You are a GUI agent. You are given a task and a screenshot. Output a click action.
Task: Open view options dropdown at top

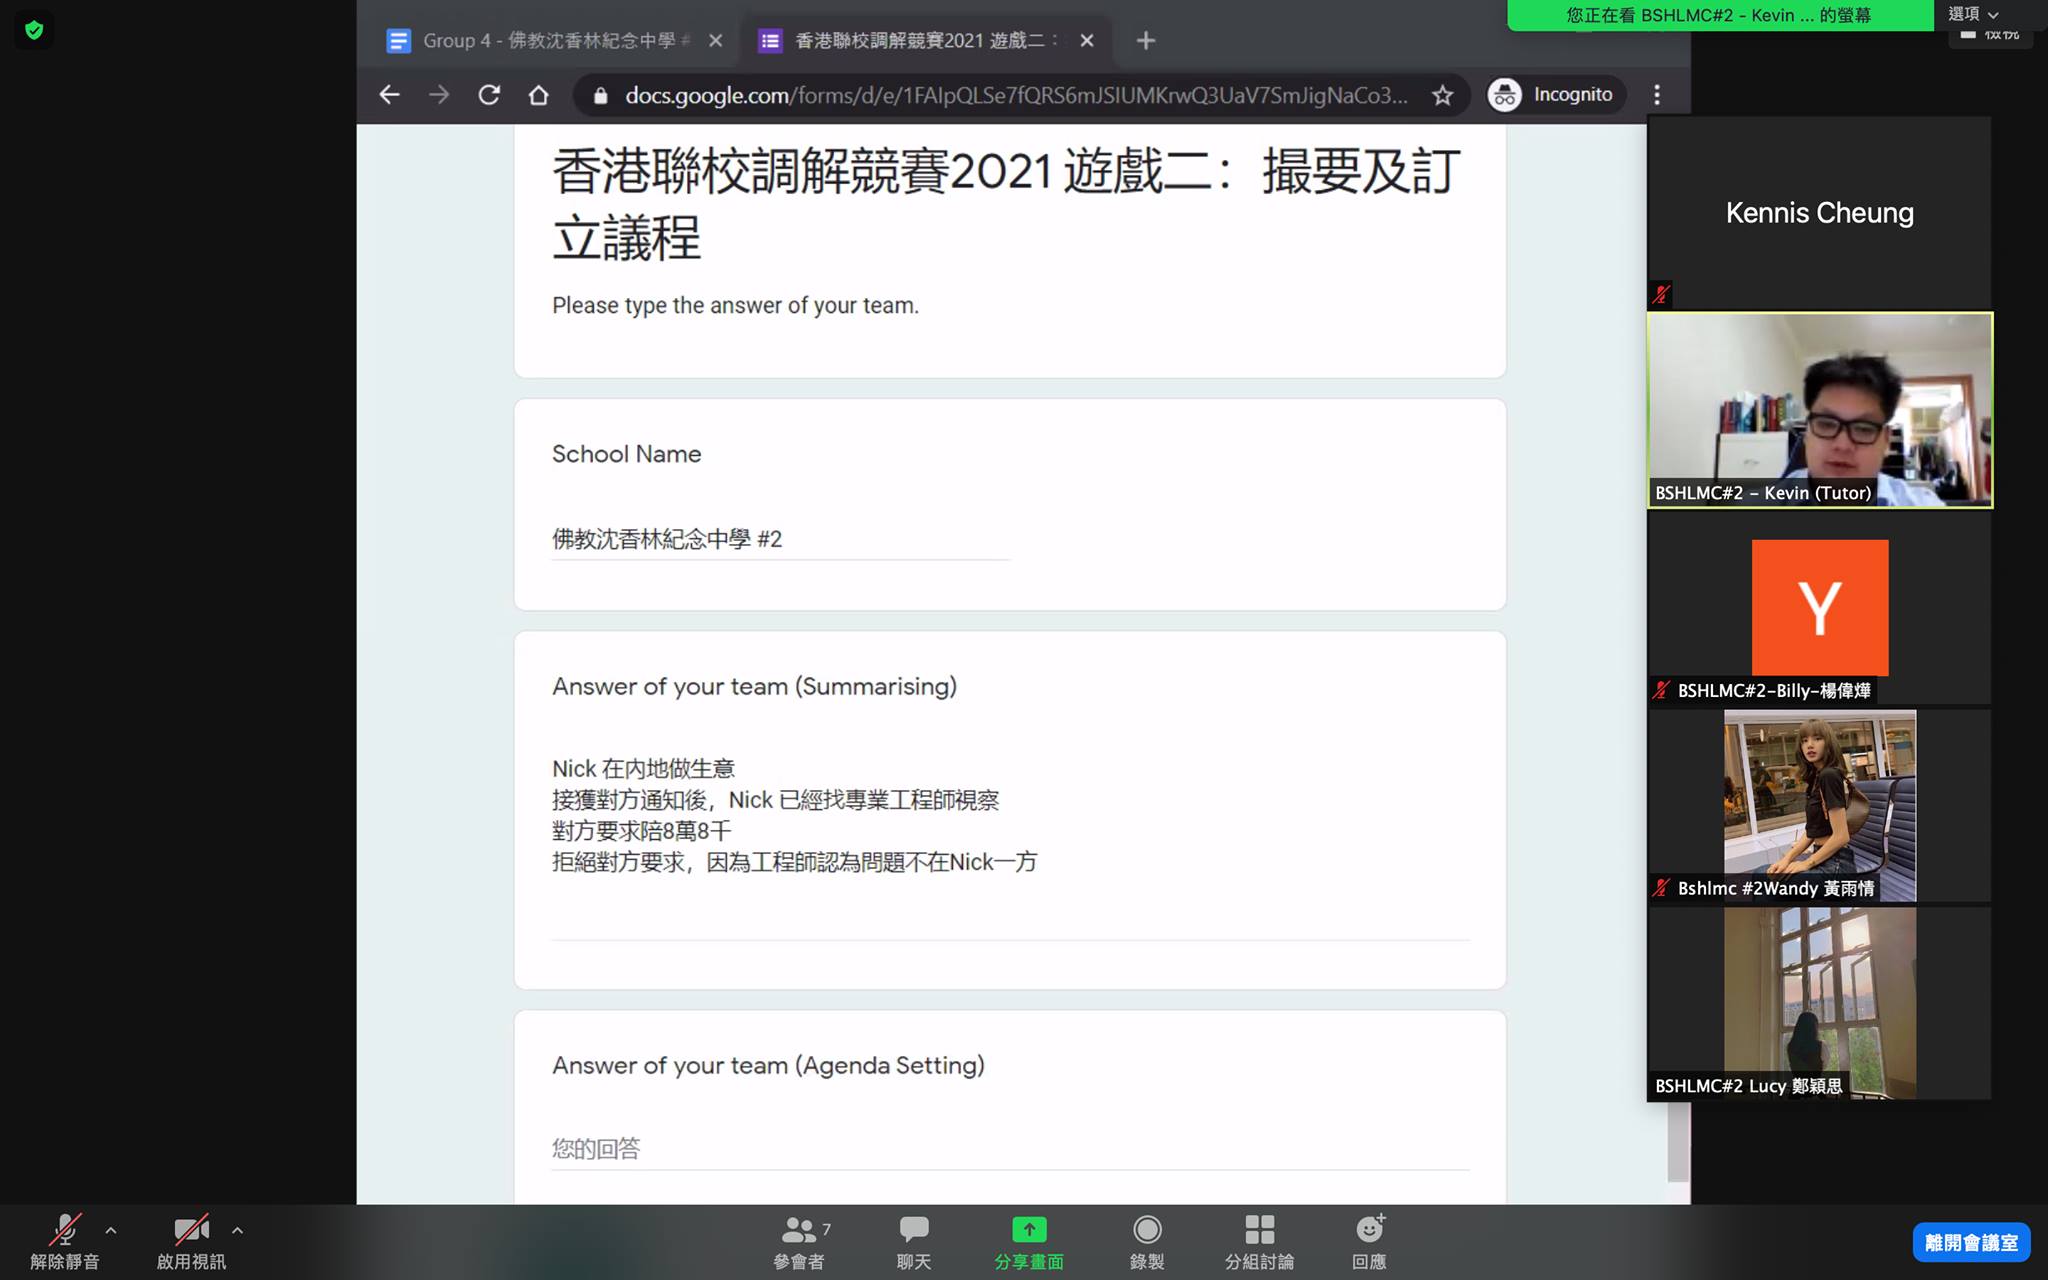coord(1973,14)
